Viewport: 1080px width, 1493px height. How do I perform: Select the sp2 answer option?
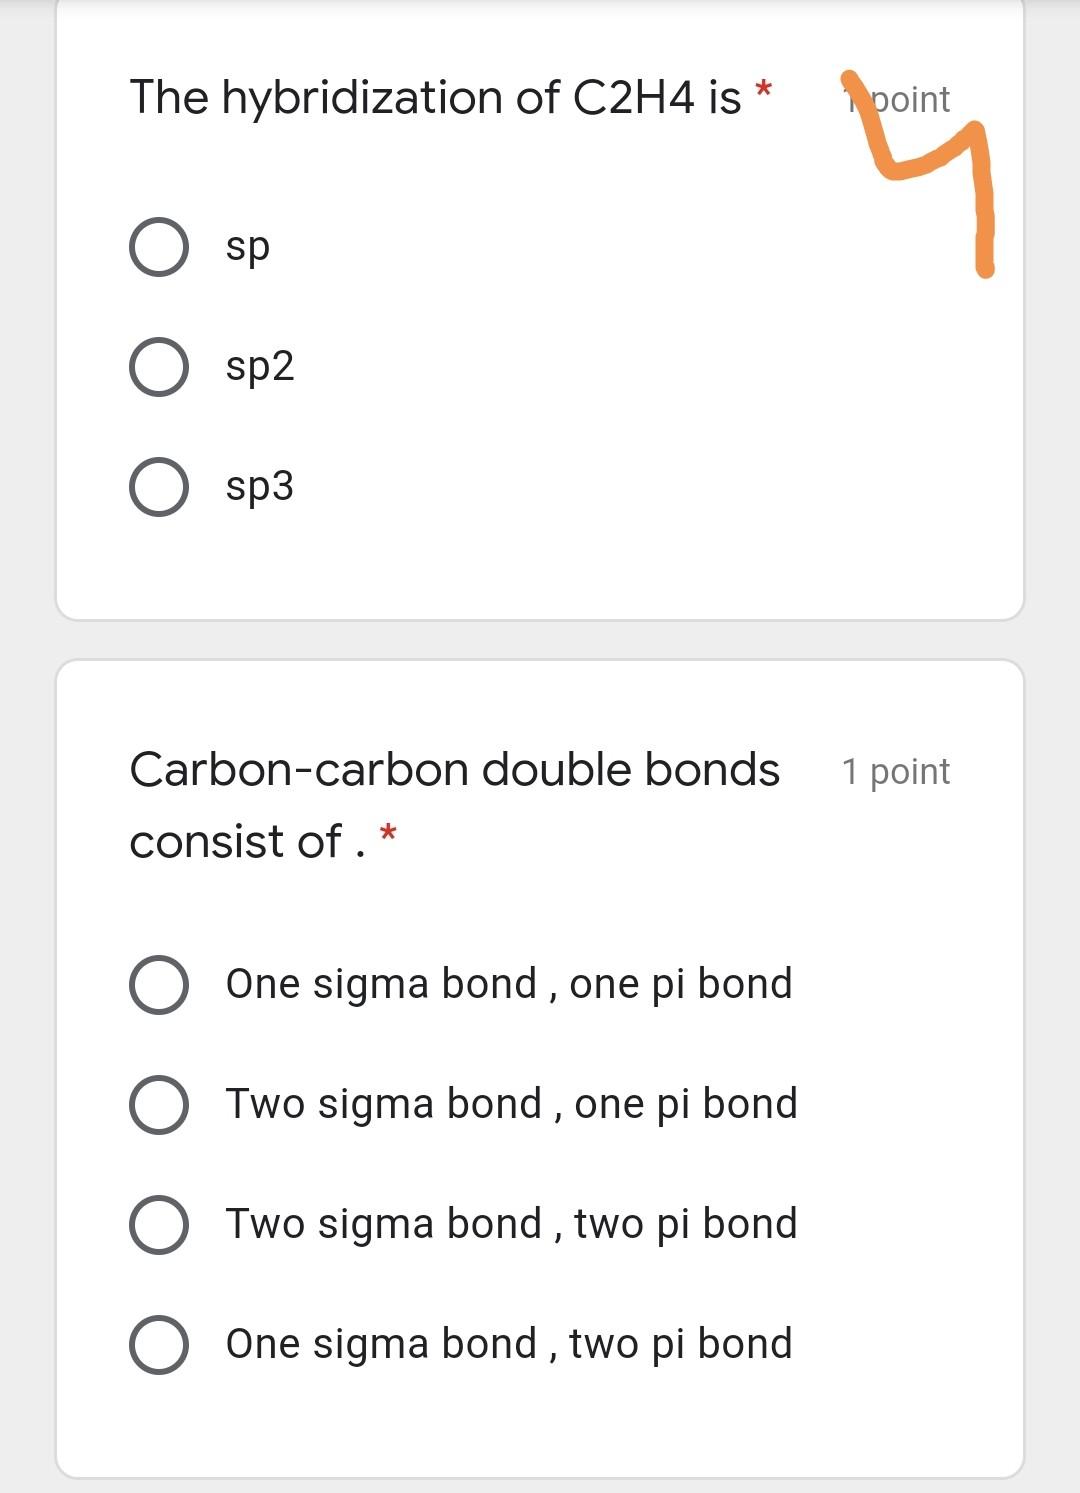[x=158, y=366]
